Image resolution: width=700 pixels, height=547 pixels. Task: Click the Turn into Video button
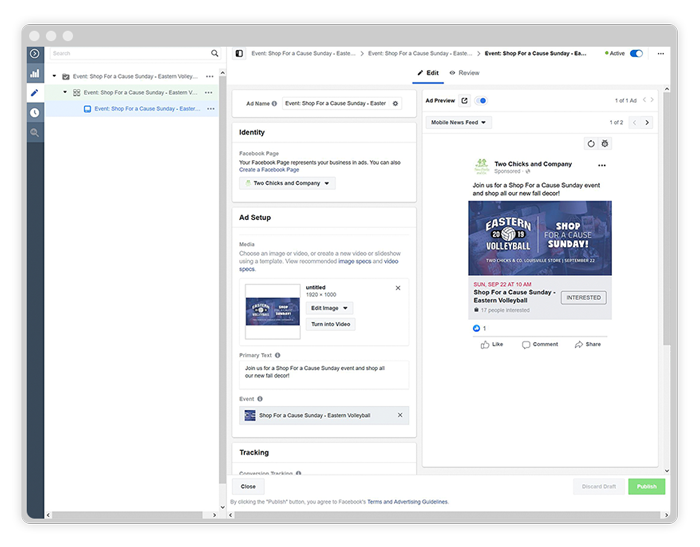point(330,325)
